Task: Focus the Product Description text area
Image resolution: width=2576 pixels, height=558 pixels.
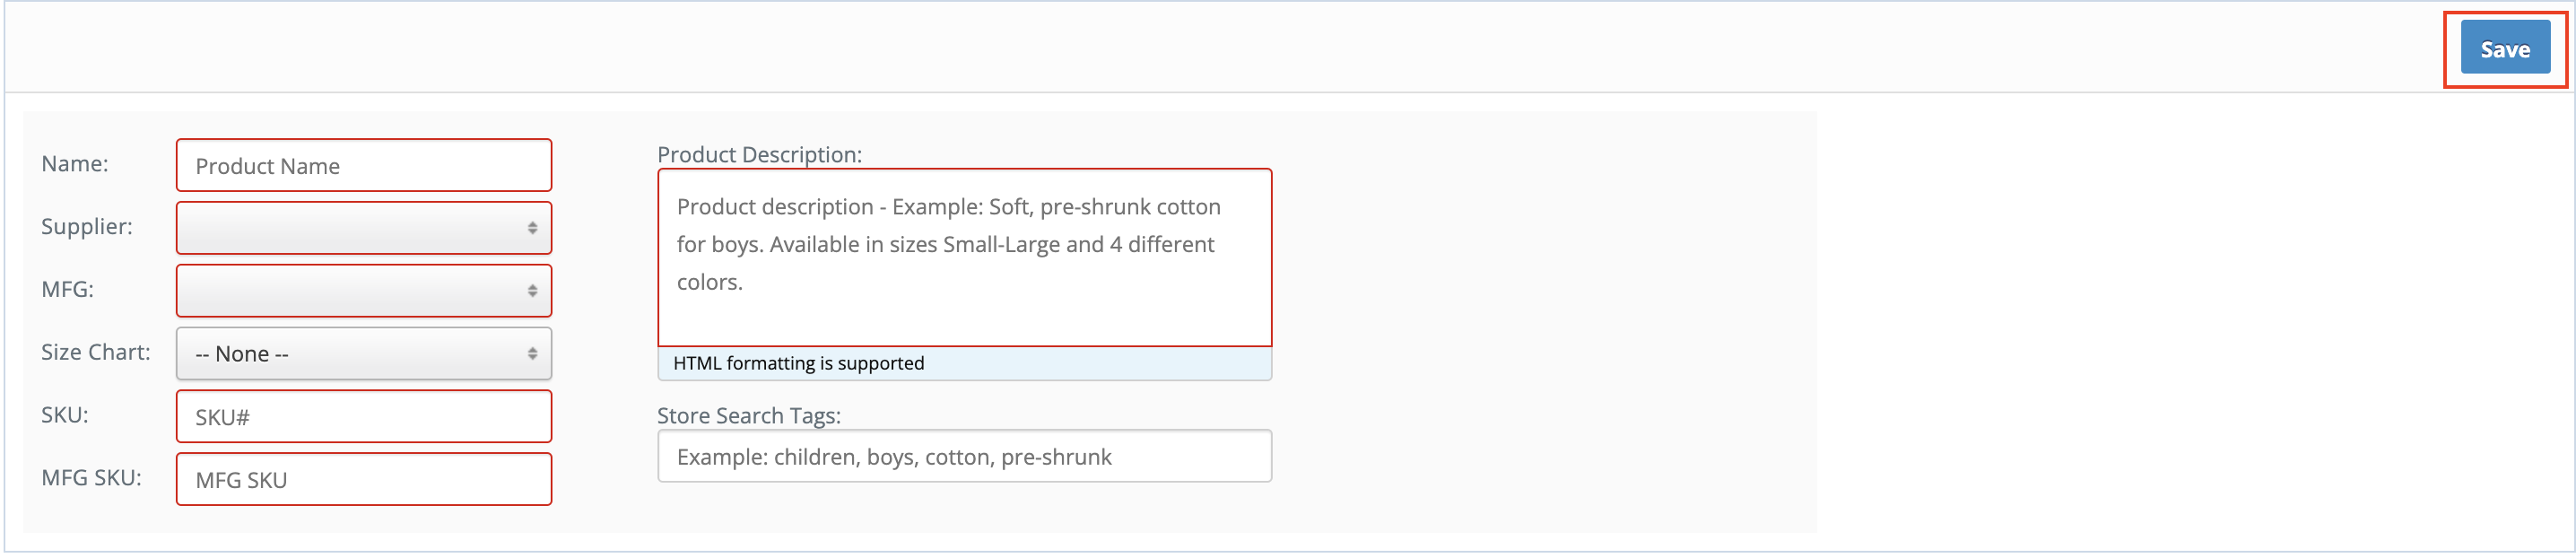Action: 963,258
